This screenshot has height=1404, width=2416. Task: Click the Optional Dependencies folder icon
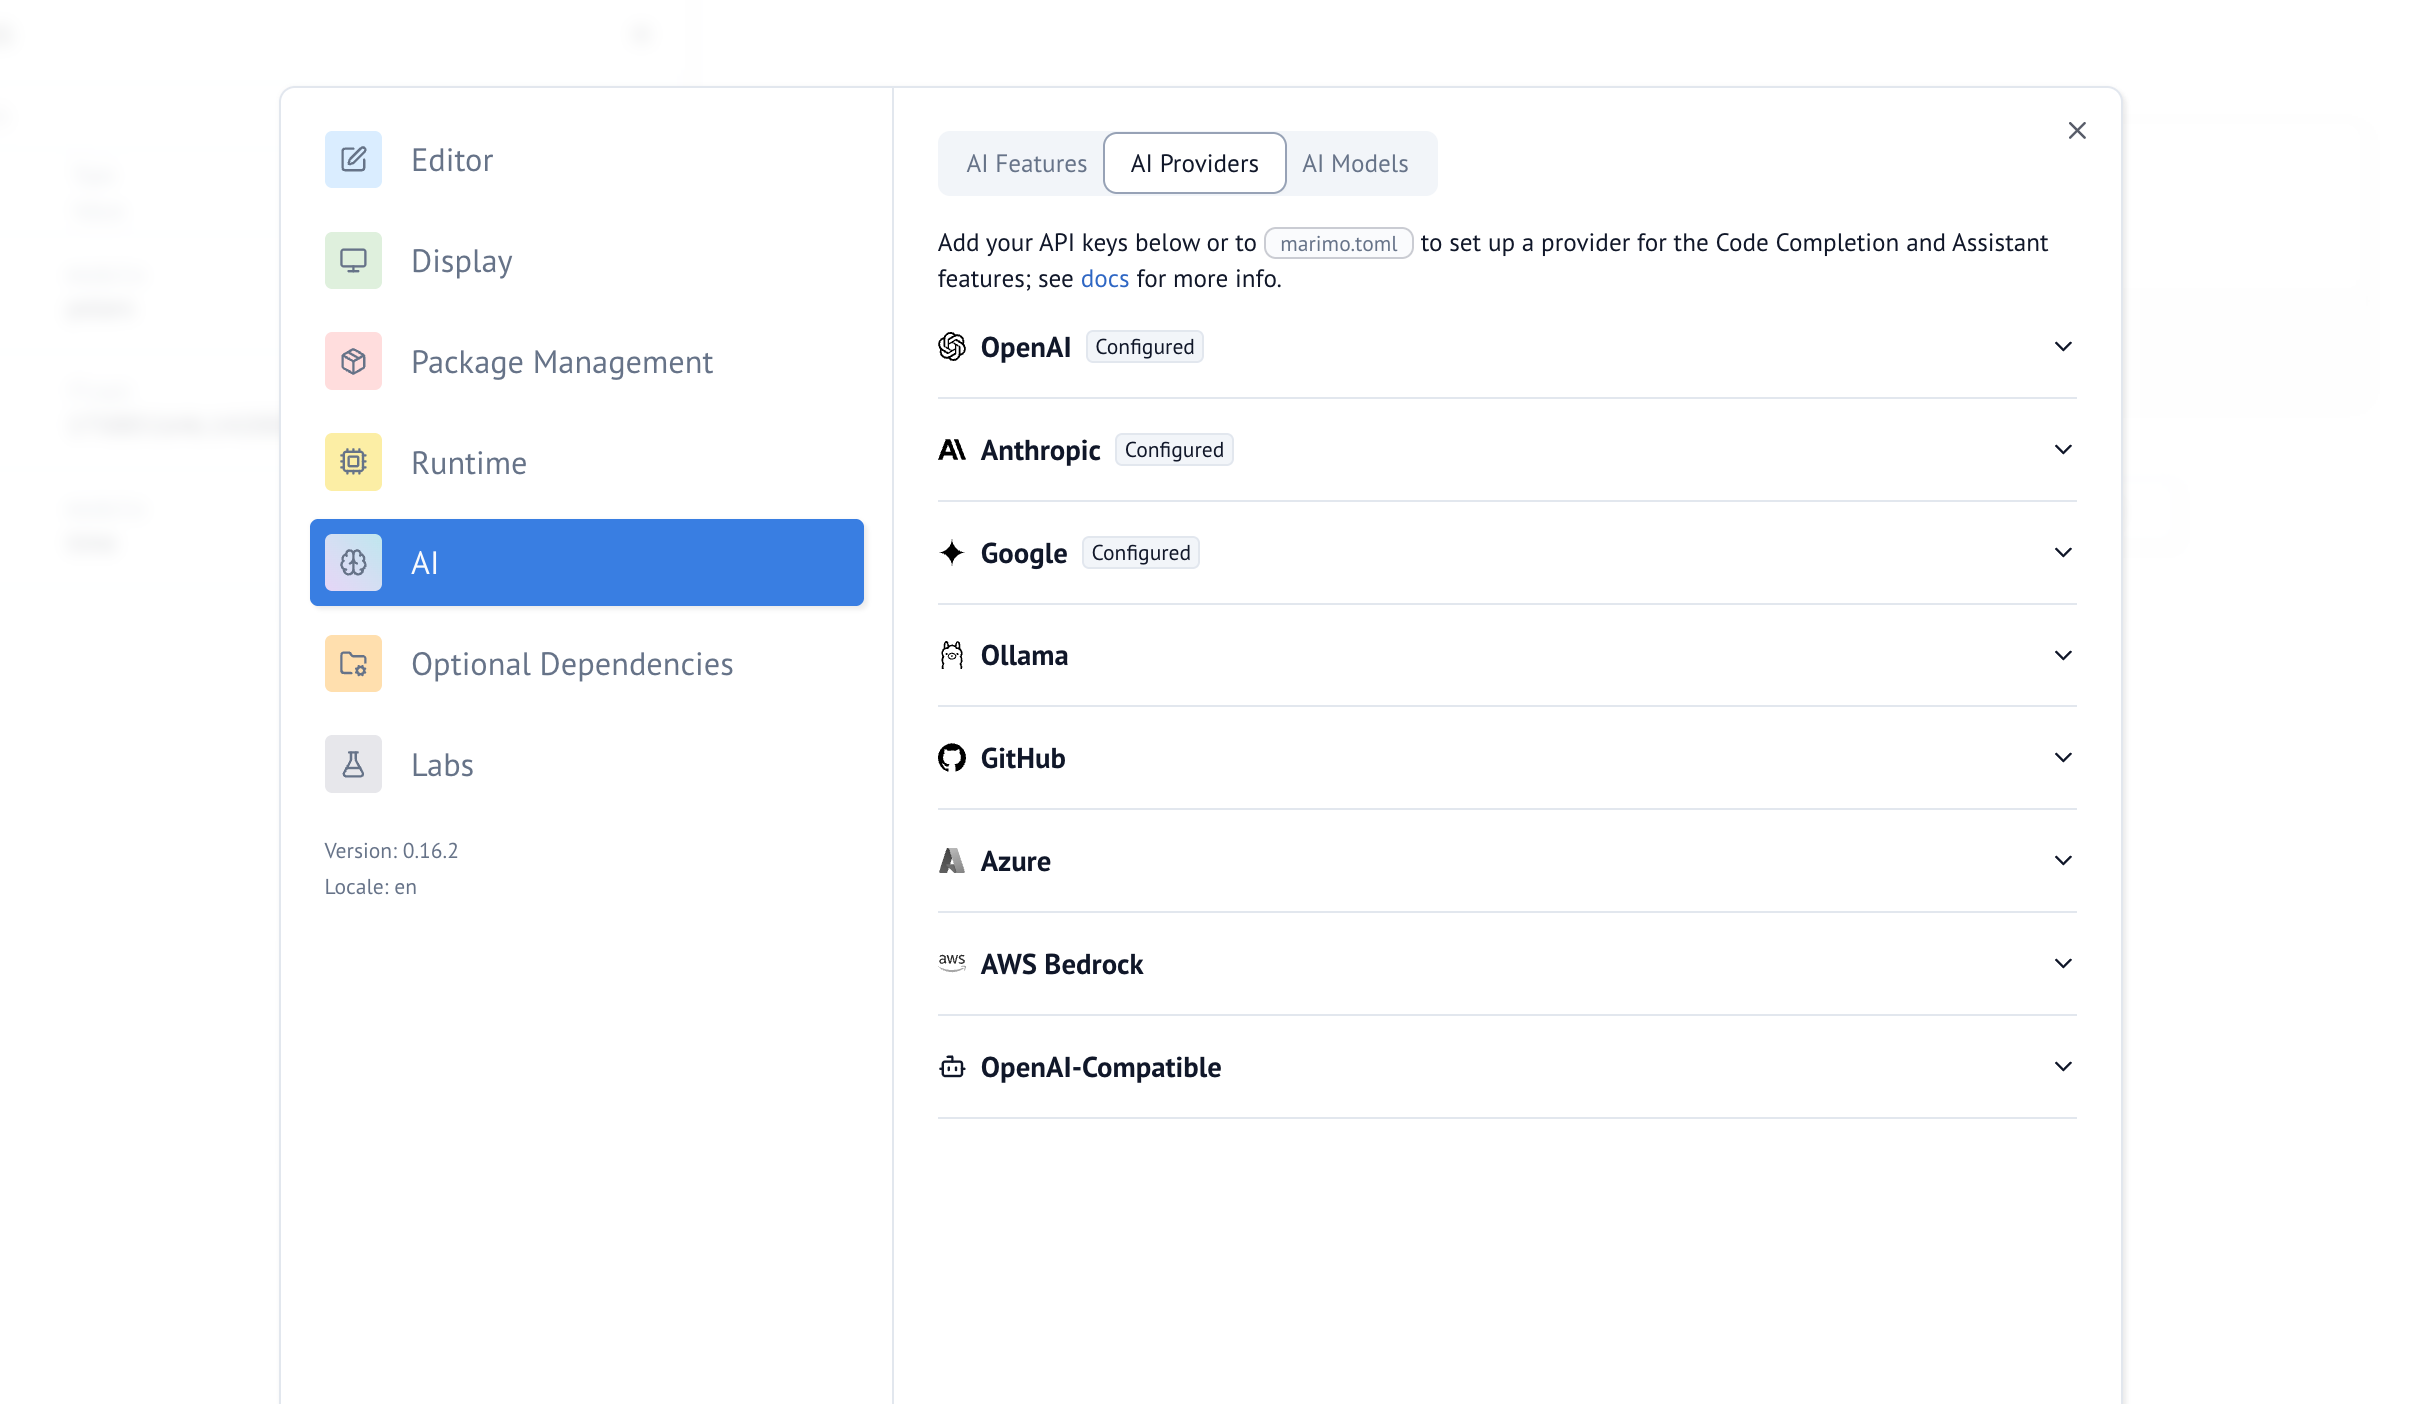pyautogui.click(x=353, y=664)
